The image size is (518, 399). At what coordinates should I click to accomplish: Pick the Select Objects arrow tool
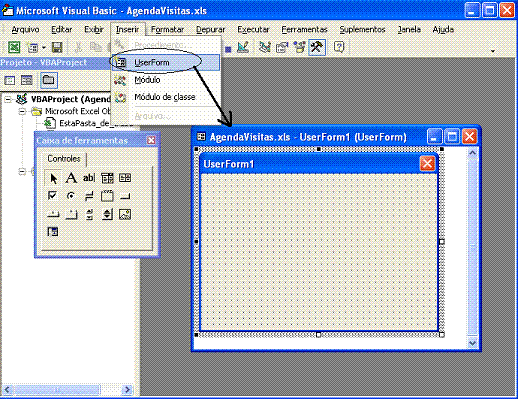[x=53, y=178]
